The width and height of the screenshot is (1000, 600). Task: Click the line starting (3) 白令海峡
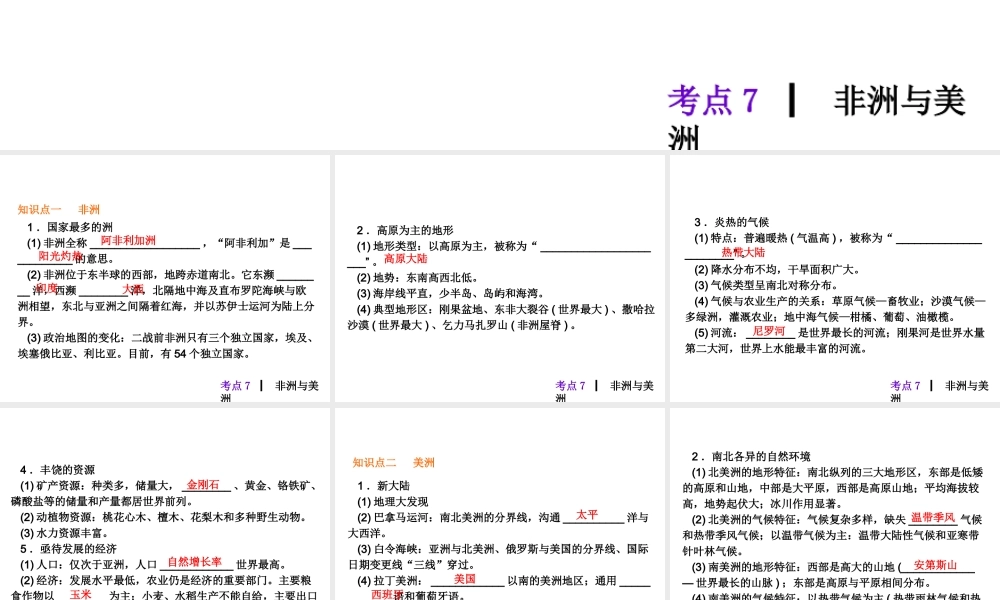498,556
